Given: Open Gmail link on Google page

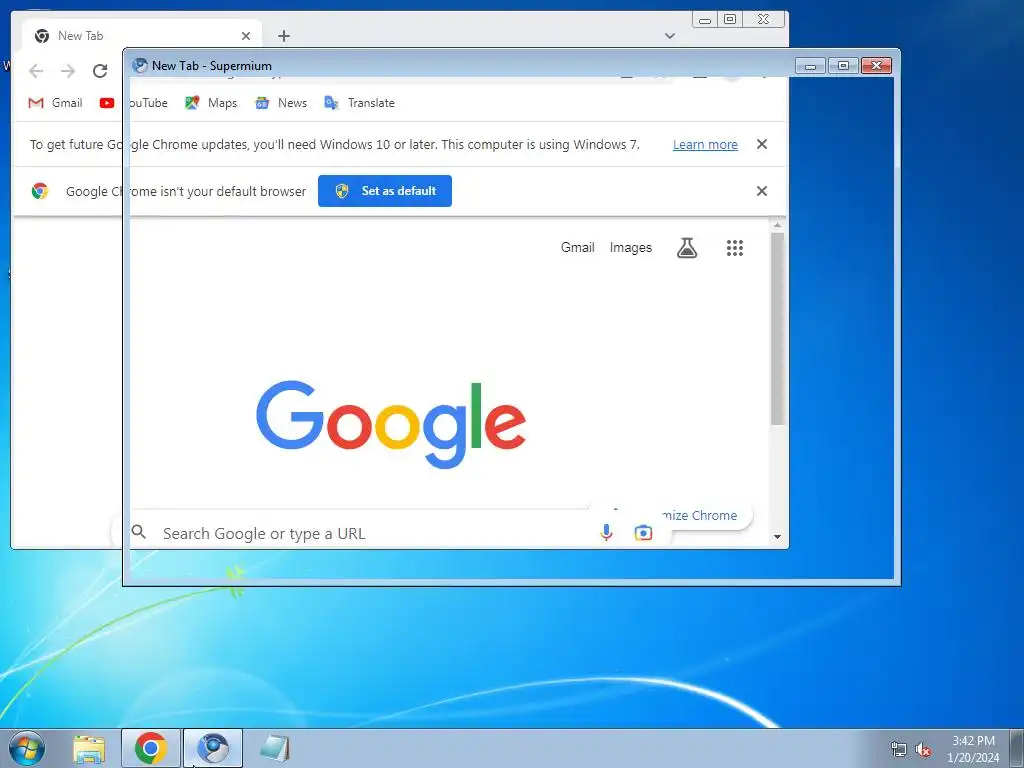Looking at the screenshot, I should coord(577,248).
